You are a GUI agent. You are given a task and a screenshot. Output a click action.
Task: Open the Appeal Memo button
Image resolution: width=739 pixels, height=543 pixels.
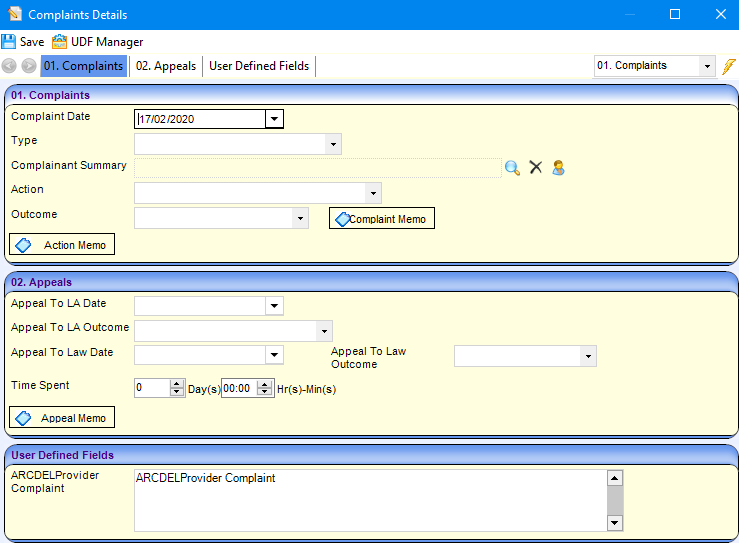coord(62,417)
